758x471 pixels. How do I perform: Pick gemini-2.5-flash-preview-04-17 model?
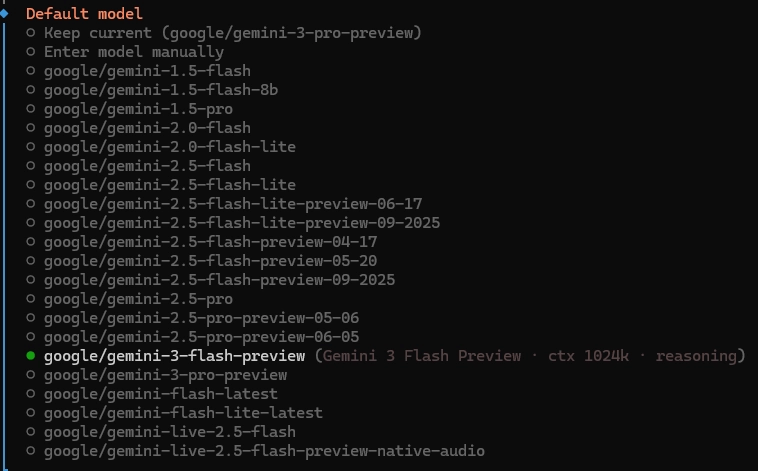click(210, 242)
